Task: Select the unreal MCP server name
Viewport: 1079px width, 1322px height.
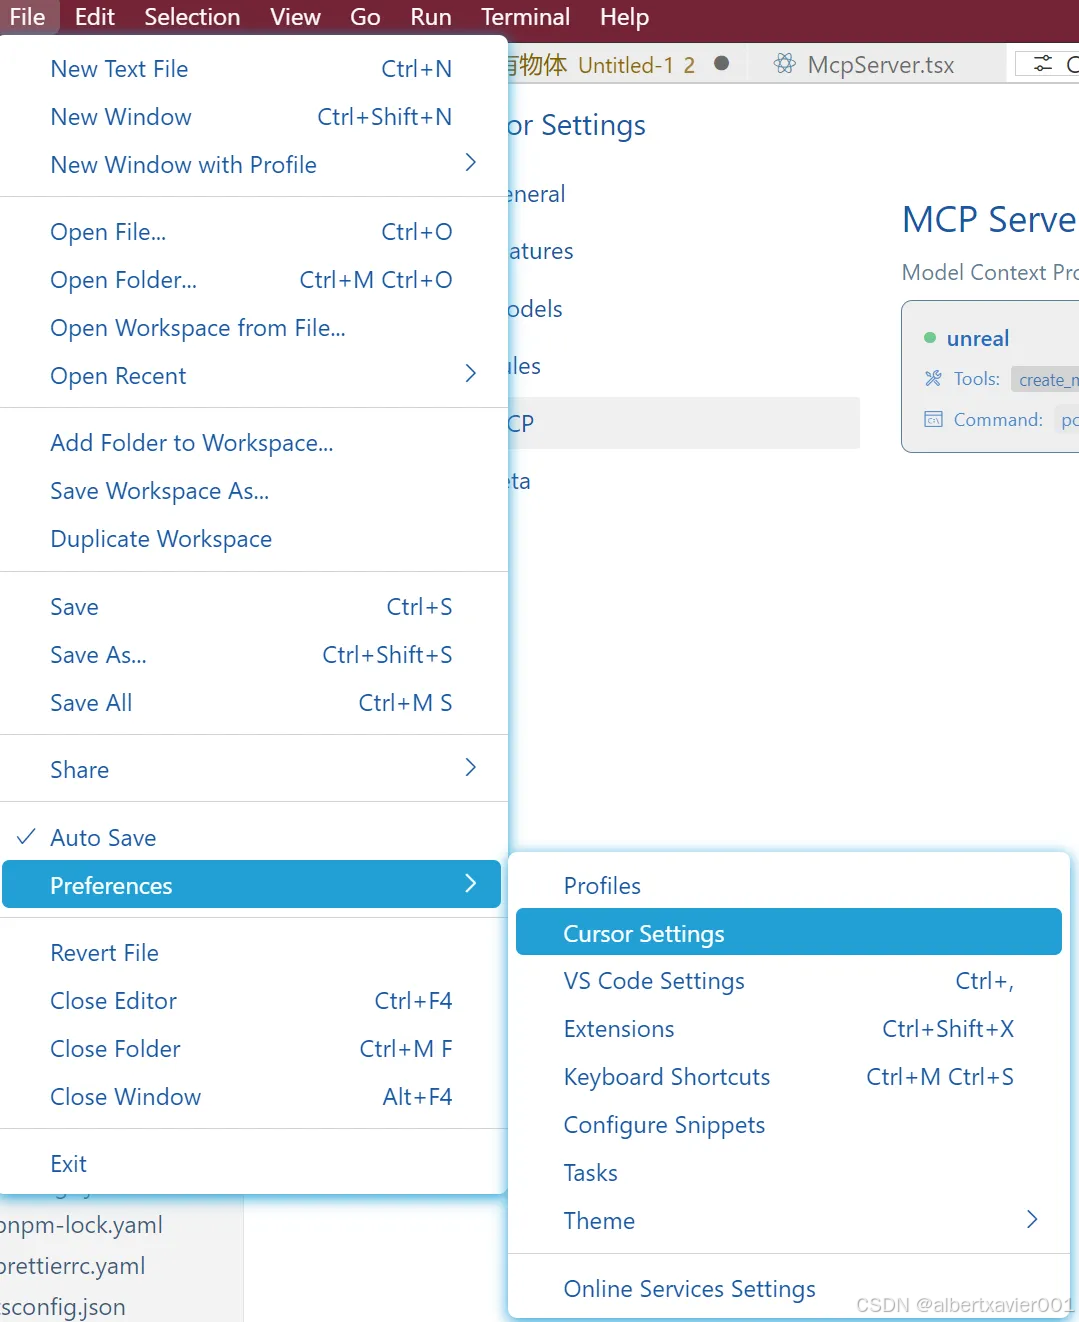Action: click(x=978, y=338)
